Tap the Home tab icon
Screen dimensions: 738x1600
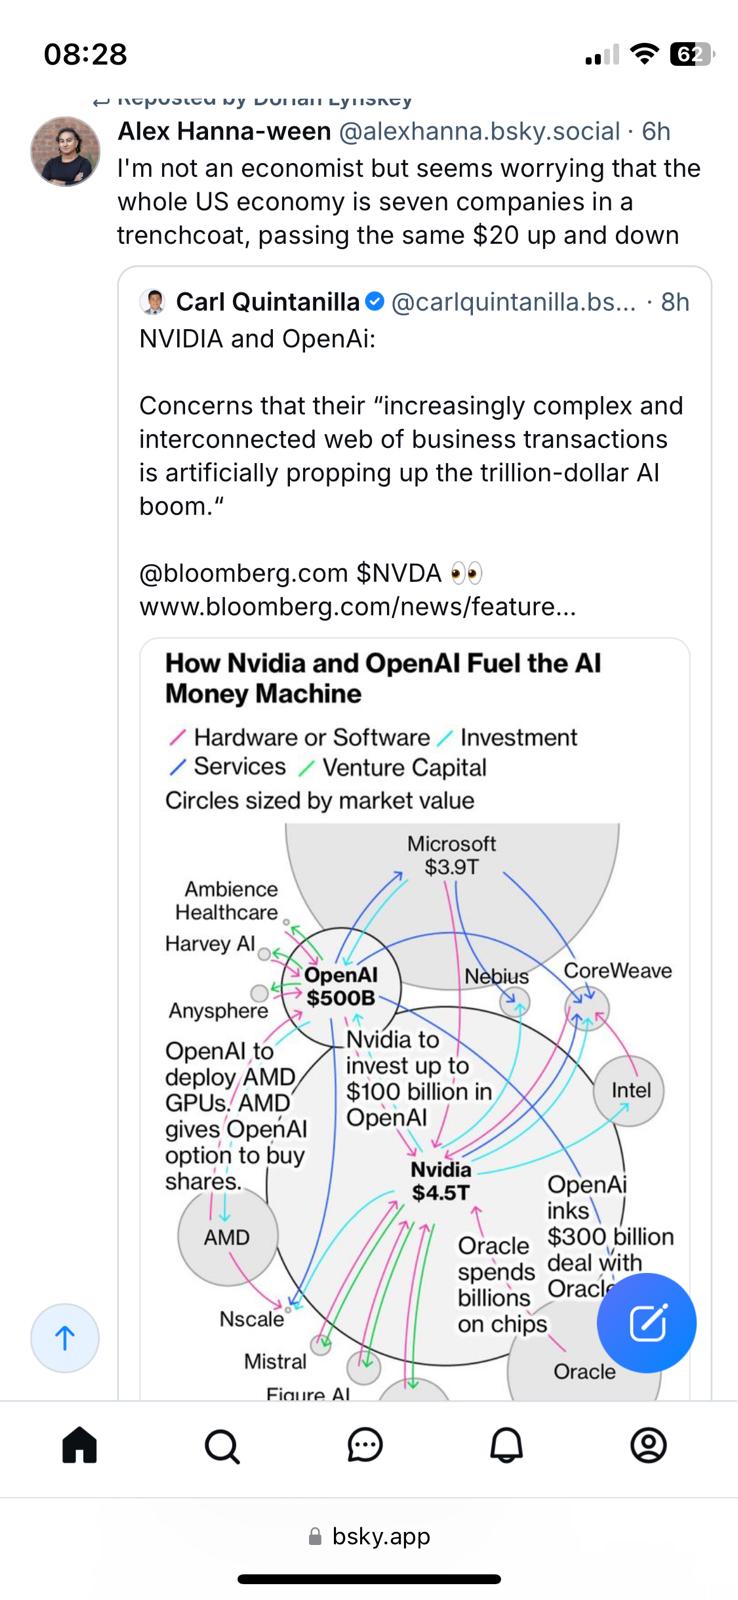click(79, 1445)
